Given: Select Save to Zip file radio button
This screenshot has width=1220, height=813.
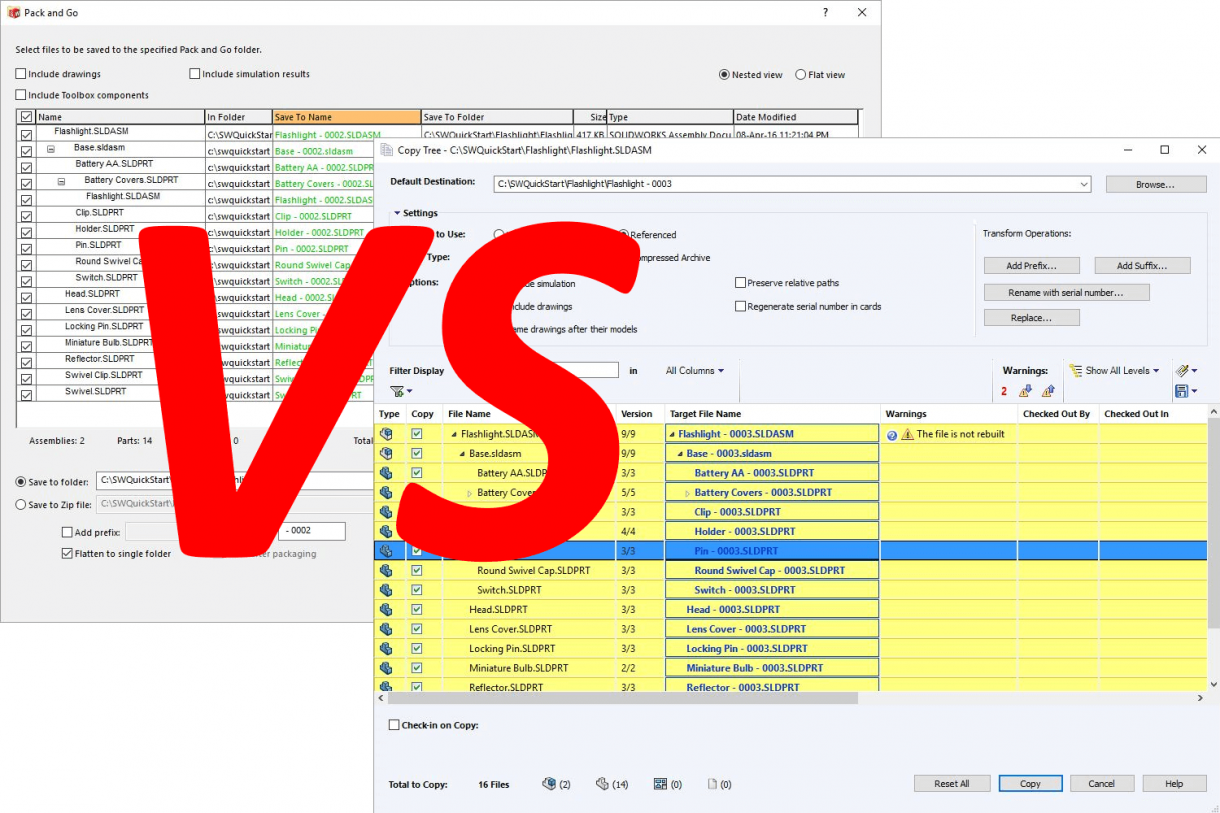Looking at the screenshot, I should pyautogui.click(x=21, y=505).
